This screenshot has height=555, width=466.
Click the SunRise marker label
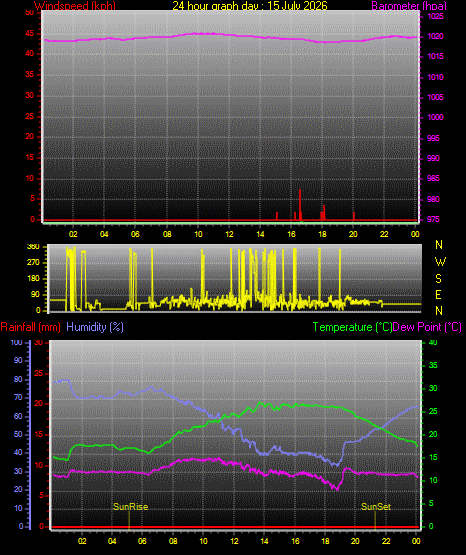131,507
